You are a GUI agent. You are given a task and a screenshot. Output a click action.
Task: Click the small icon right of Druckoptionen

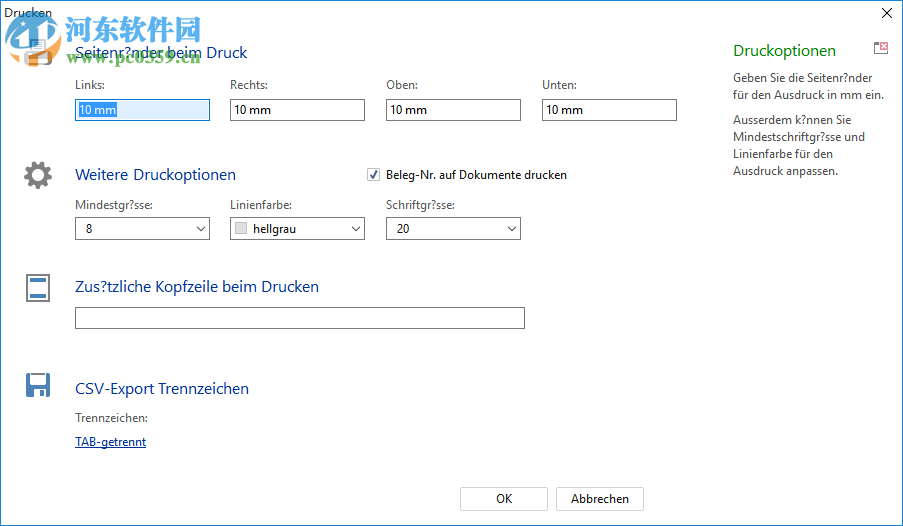coord(880,48)
